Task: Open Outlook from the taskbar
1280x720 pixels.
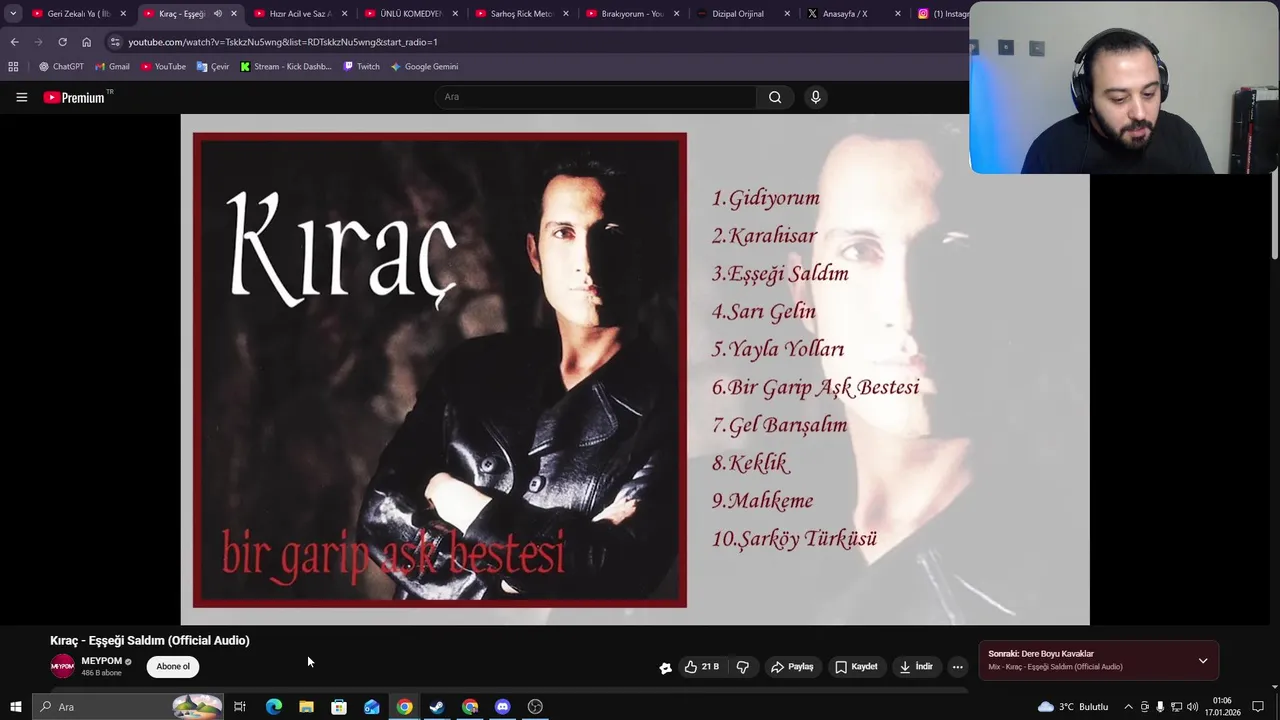Action: 372,707
